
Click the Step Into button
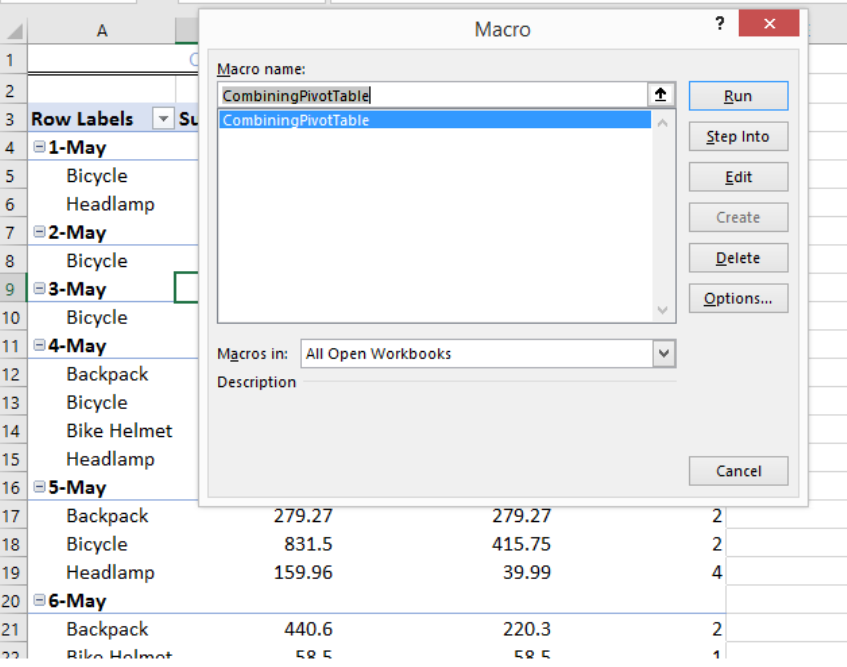pyautogui.click(x=738, y=137)
